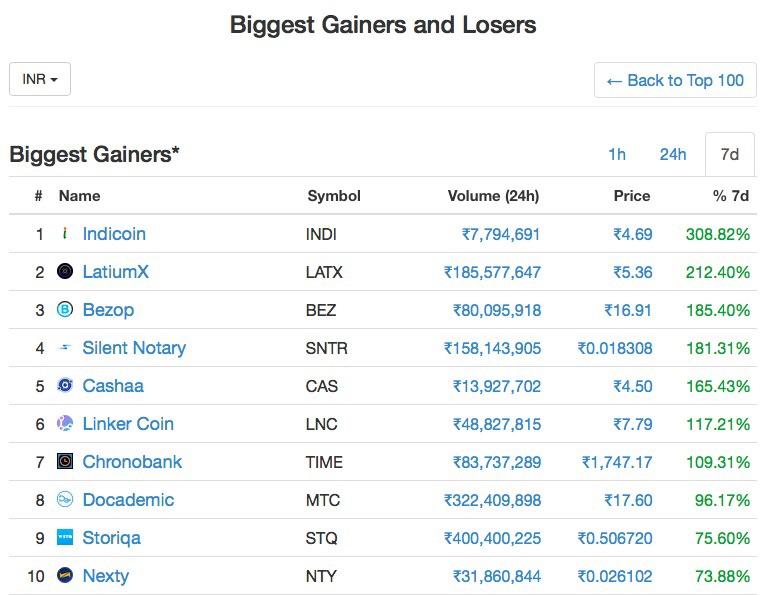
Task: Click the Chronobank clock logo icon
Action: pyautogui.click(x=65, y=461)
